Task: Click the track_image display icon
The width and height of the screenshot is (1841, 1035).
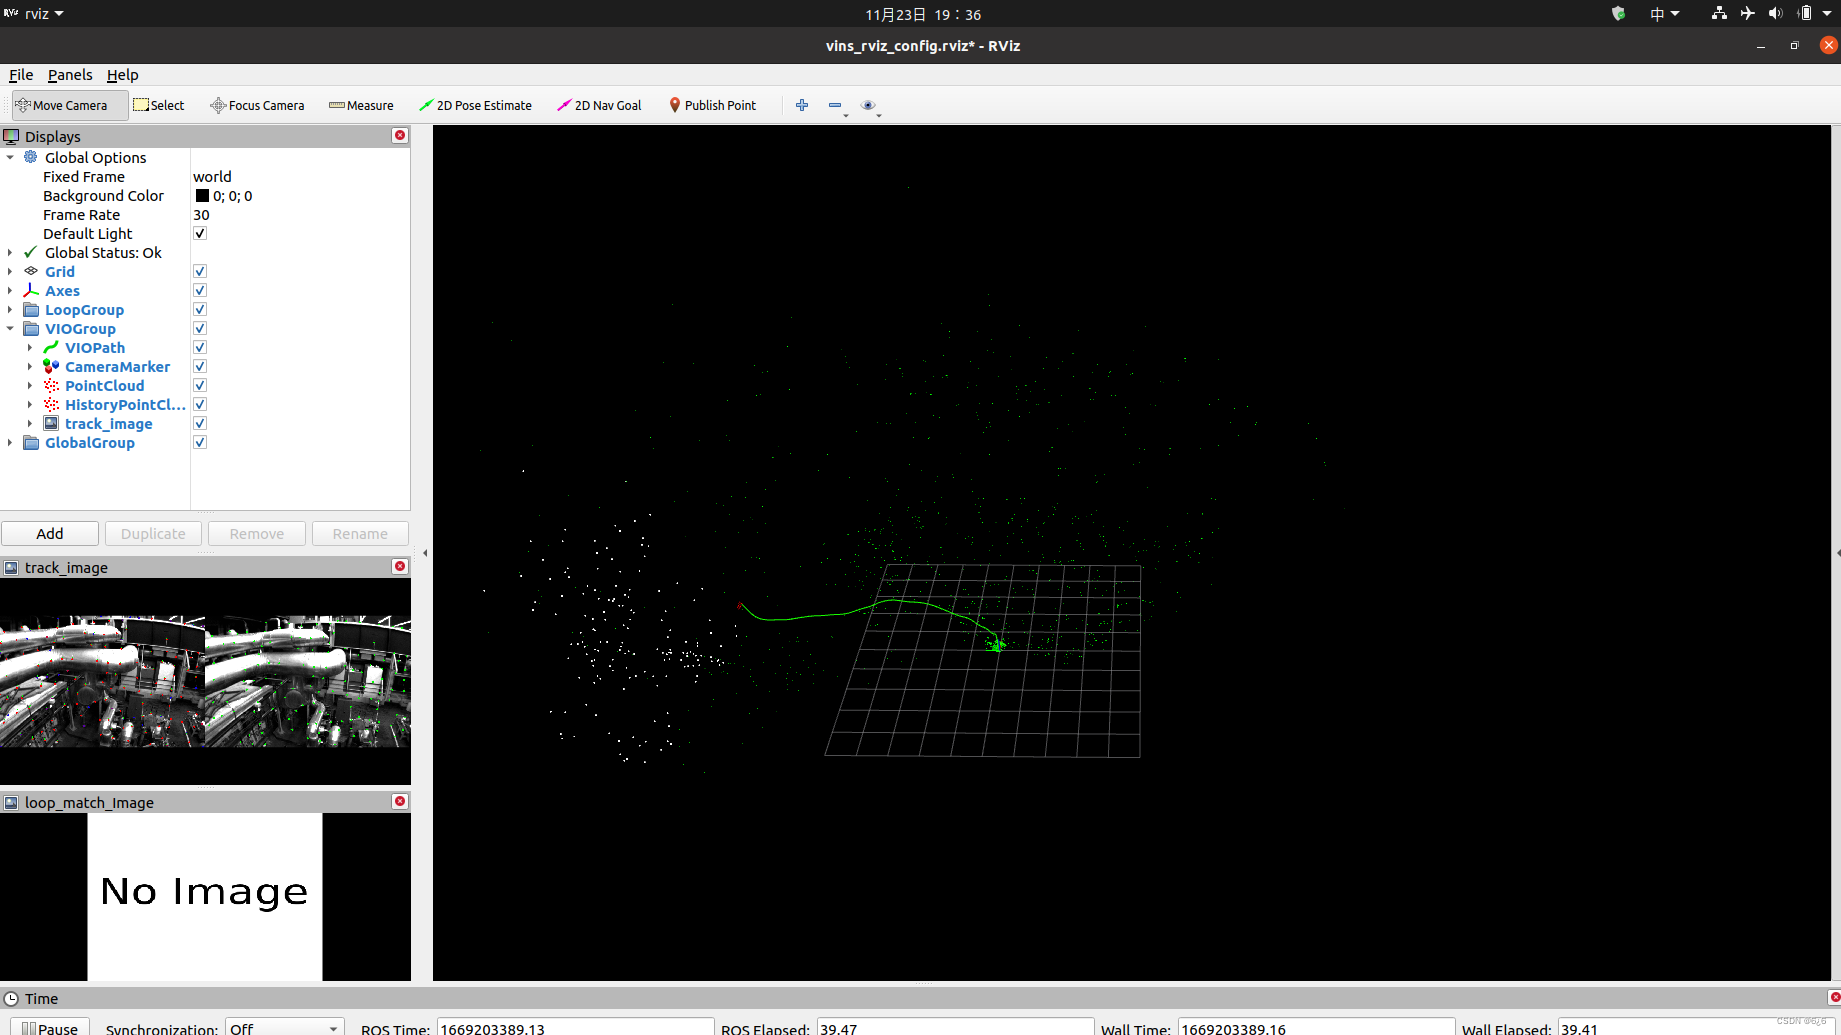Action: pyautogui.click(x=51, y=423)
